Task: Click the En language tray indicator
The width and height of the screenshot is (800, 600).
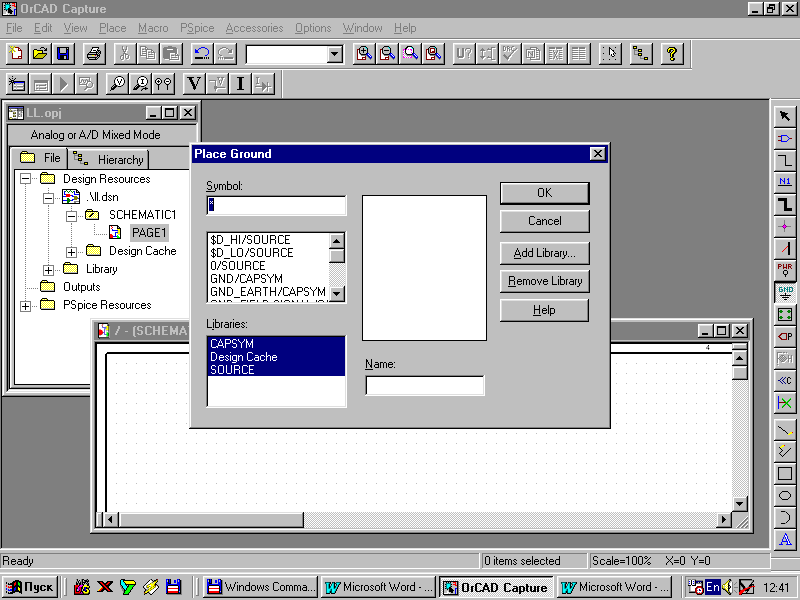Action: (713, 587)
